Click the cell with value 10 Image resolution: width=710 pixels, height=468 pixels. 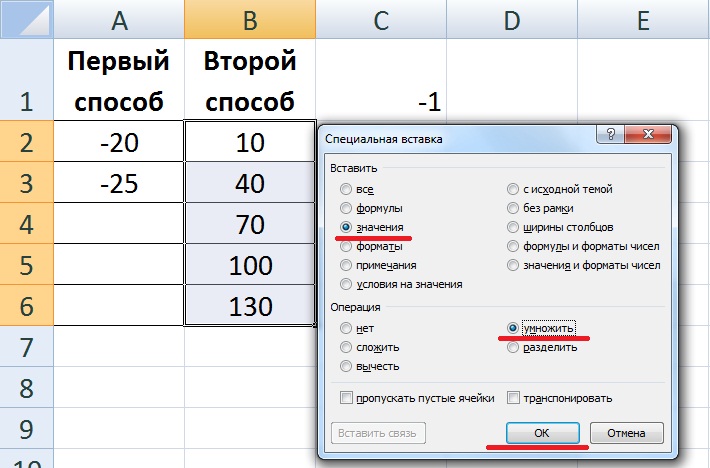tap(250, 141)
